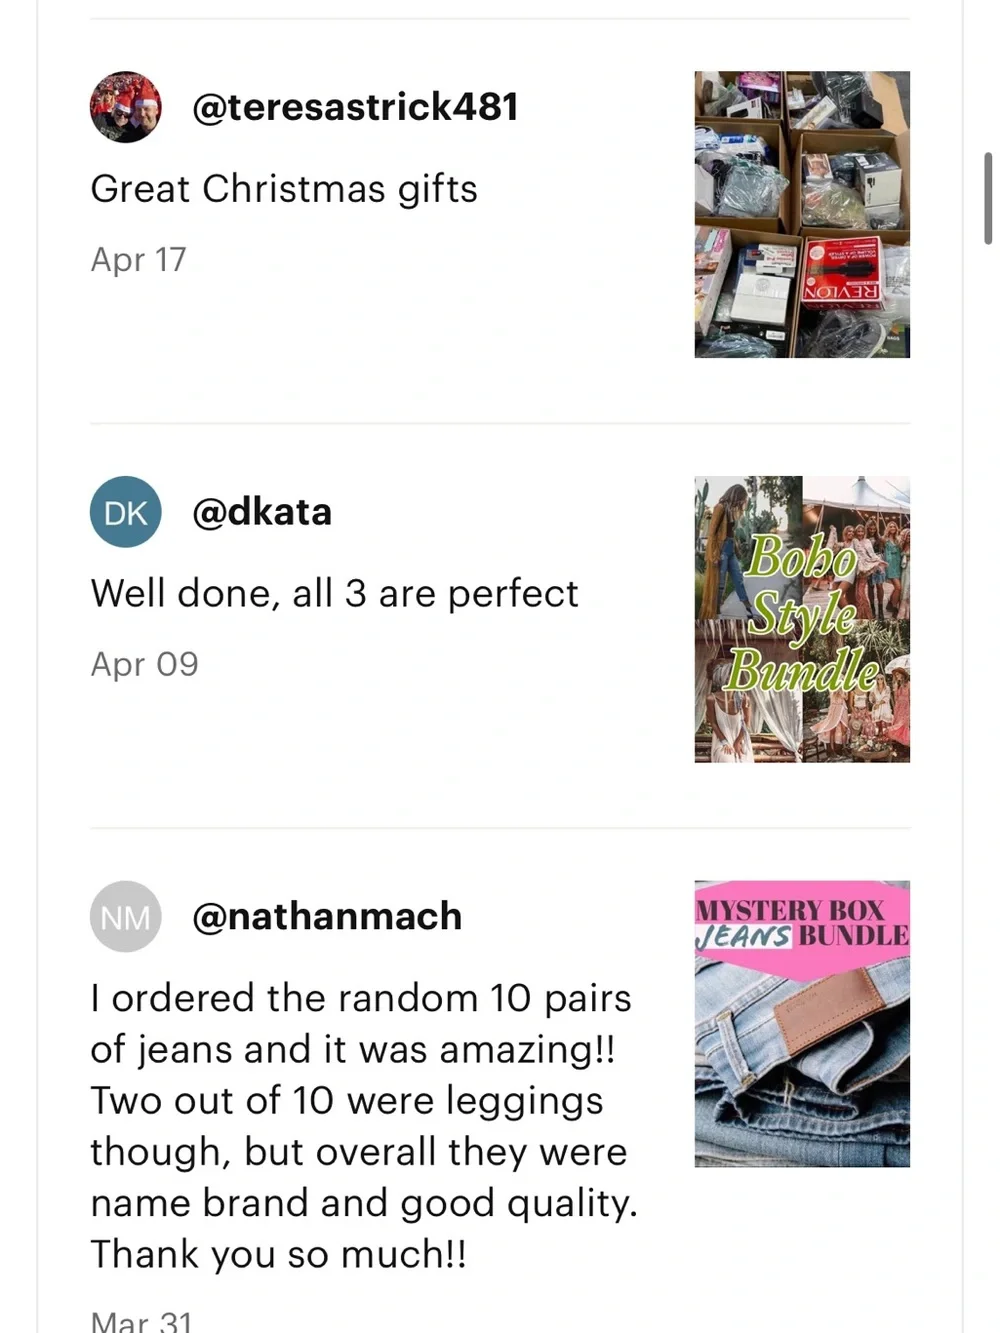The width and height of the screenshot is (1000, 1333).
Task: Tap the Boho Style Bundle green text
Action: [802, 613]
